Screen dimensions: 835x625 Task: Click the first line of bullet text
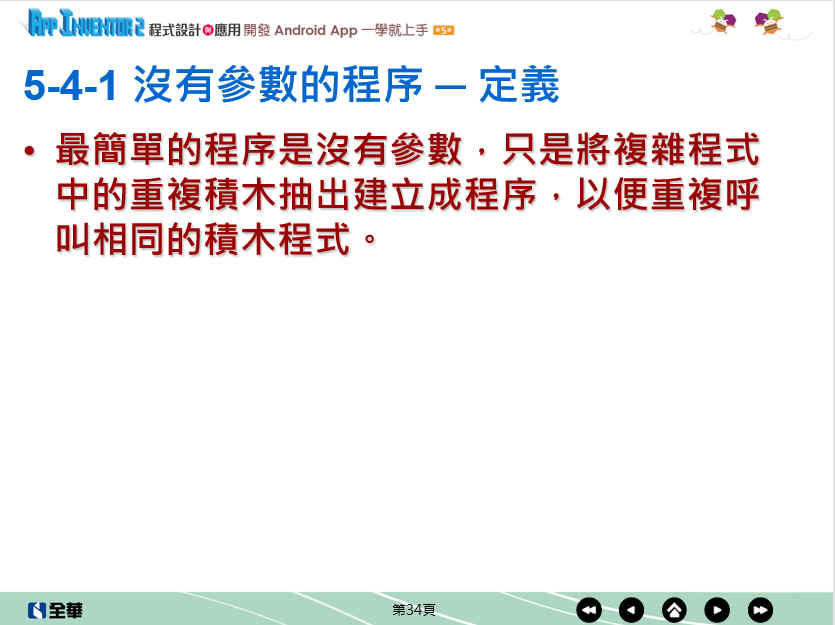(x=407, y=151)
